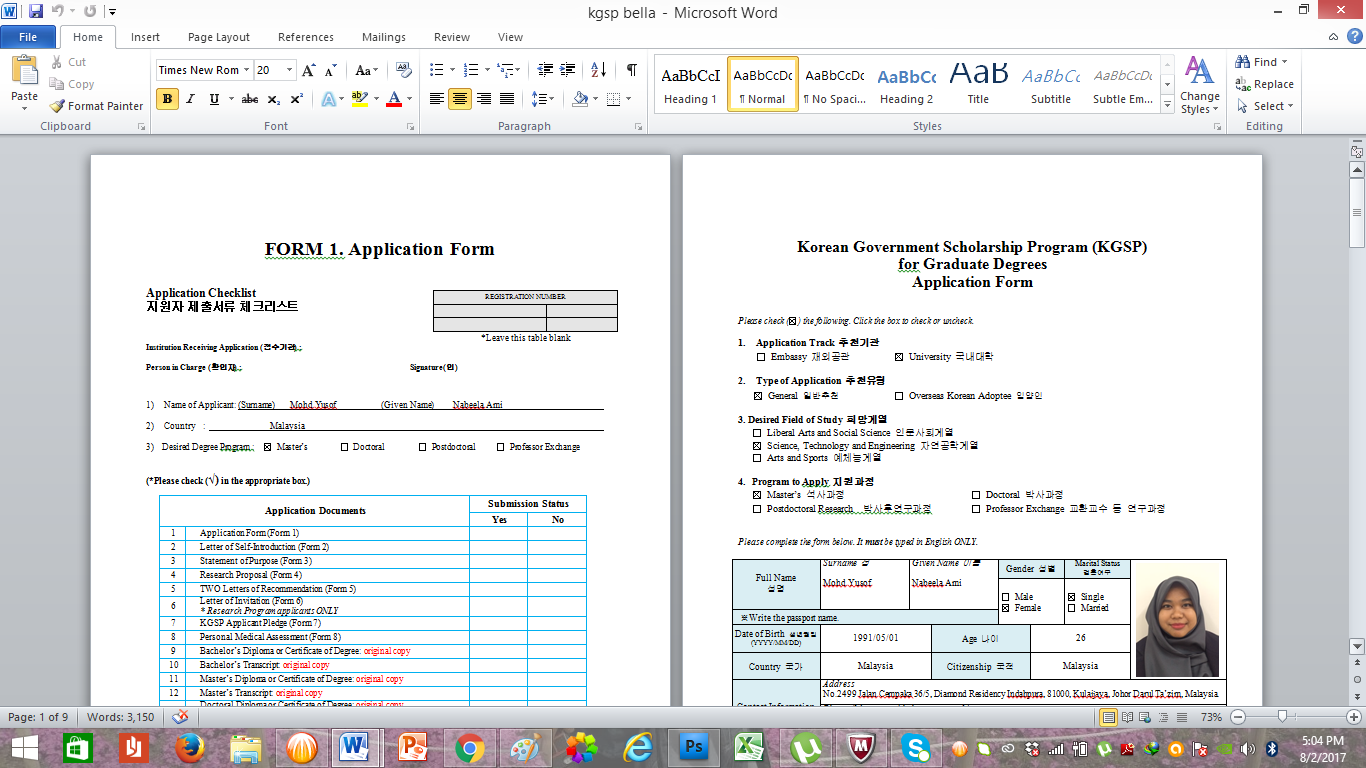Click the zoom slider on status bar
The height and width of the screenshot is (768, 1366).
tap(1281, 717)
